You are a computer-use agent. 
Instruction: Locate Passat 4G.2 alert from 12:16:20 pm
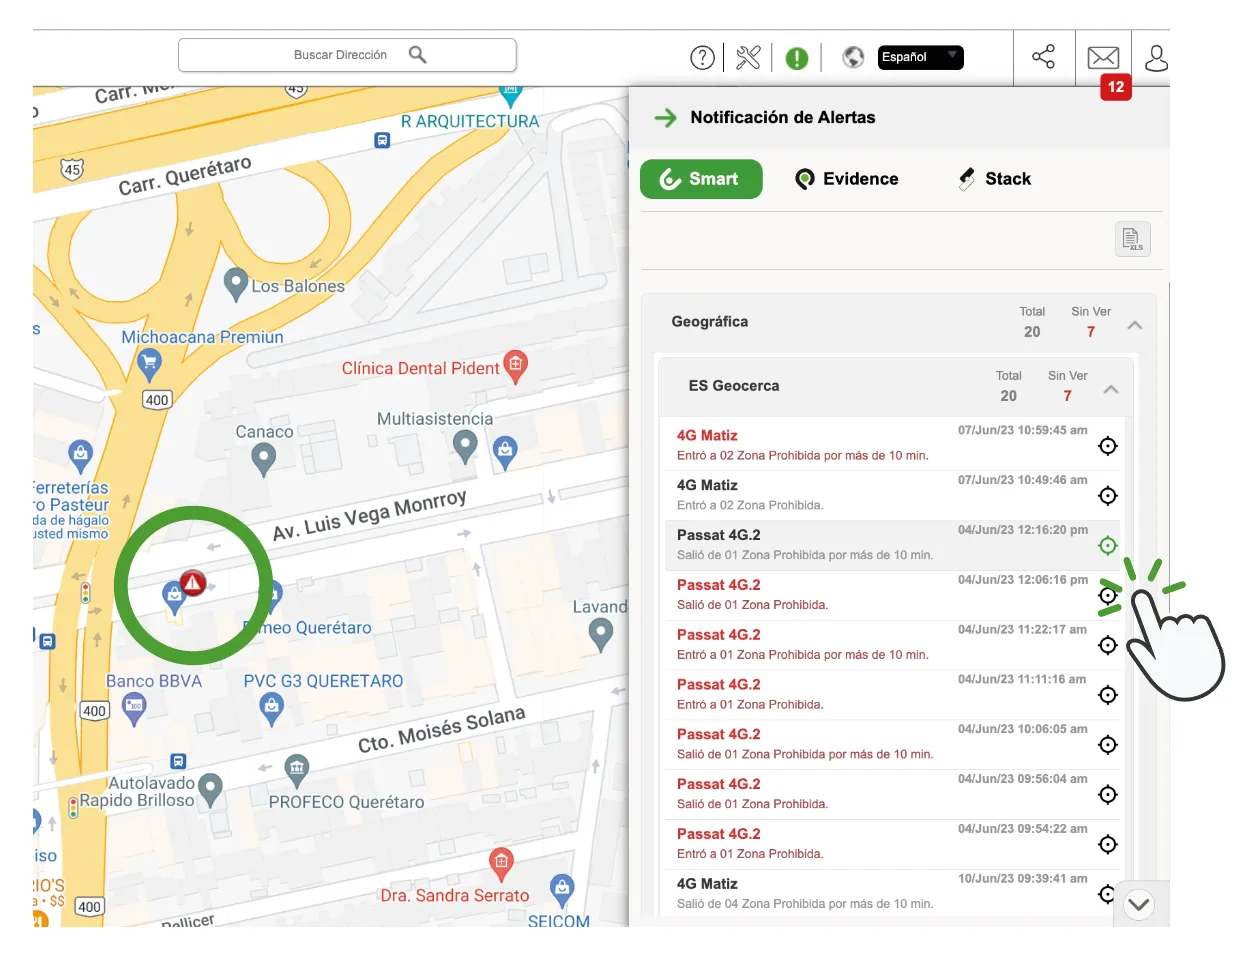pos(1107,546)
